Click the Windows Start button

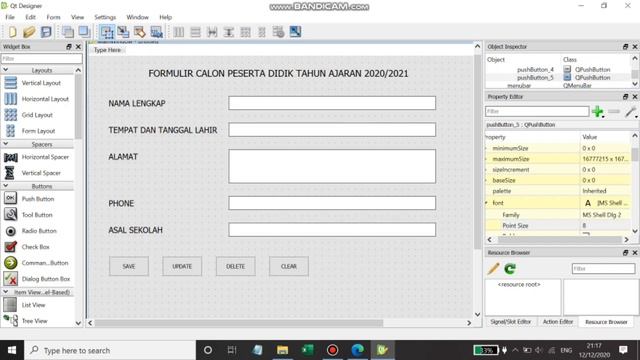point(12,350)
